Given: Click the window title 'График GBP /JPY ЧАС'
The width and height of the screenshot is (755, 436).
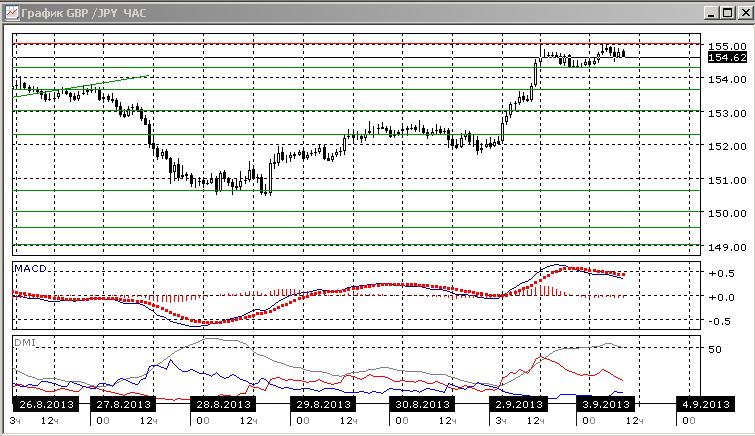Looking at the screenshot, I should (x=84, y=13).
